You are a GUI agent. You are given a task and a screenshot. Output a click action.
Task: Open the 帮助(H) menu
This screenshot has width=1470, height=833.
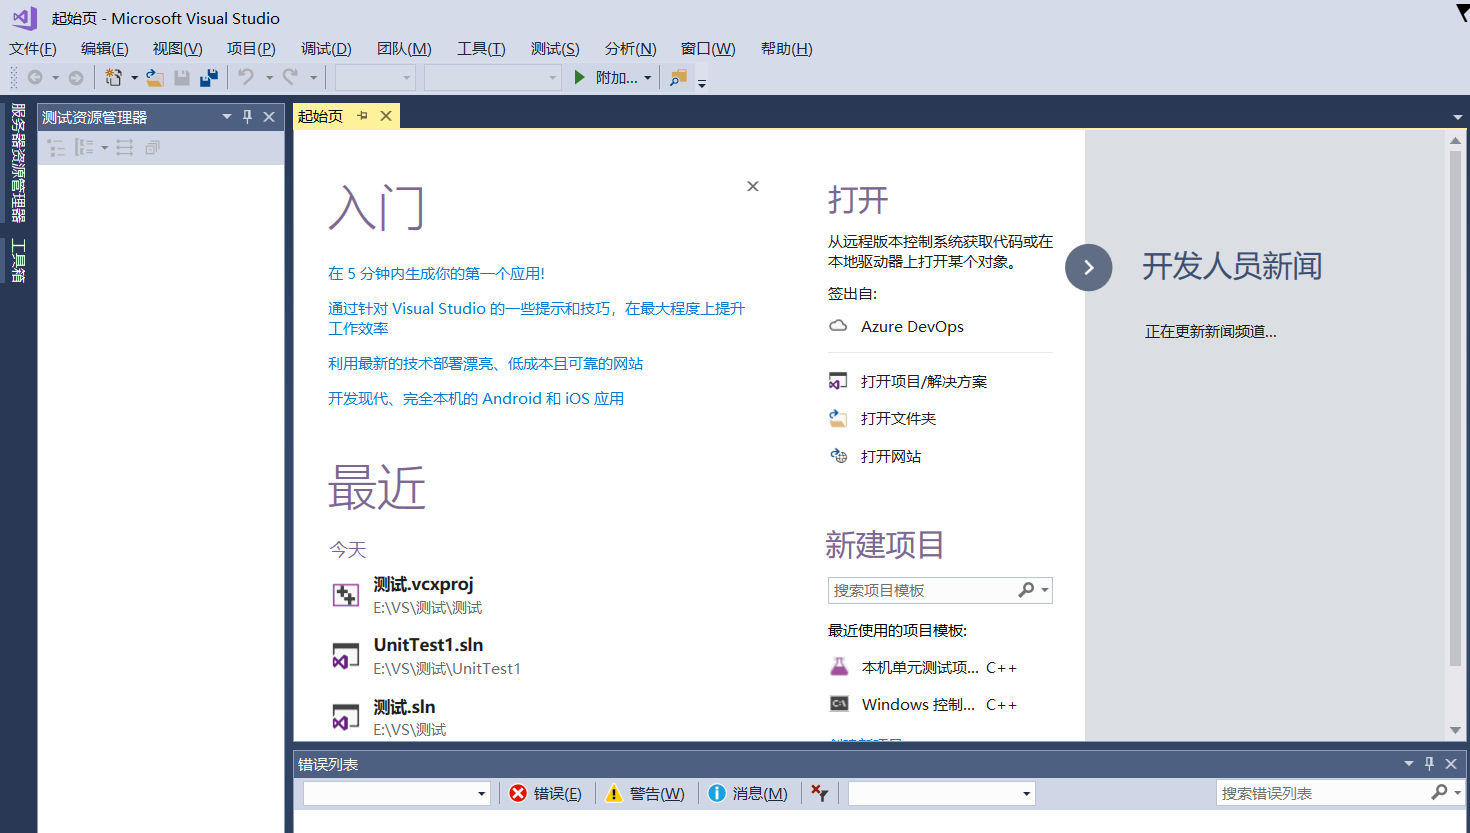787,48
